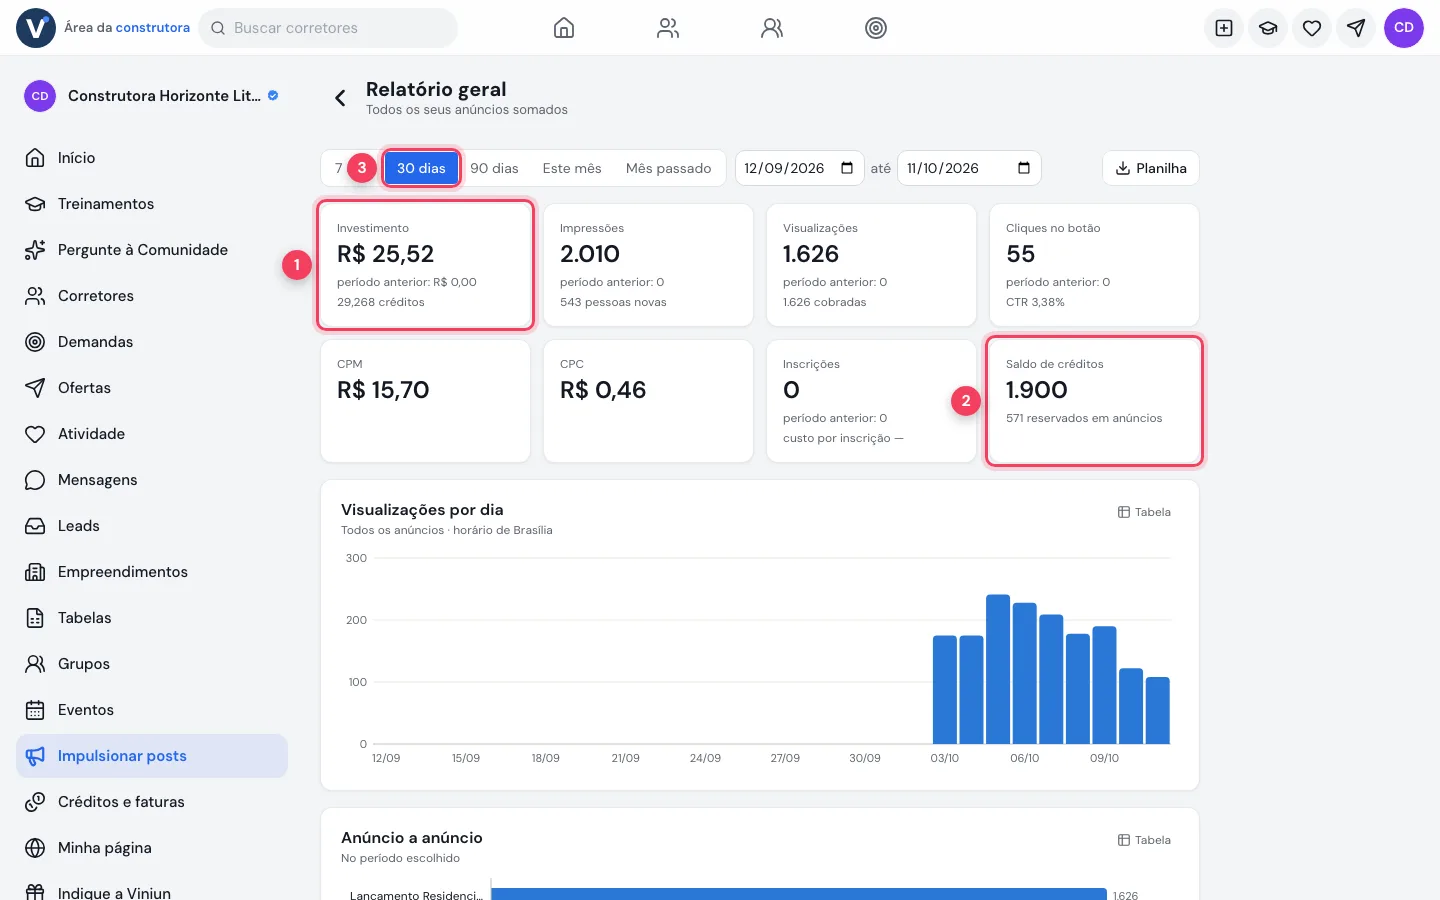
Task: Go to Corretores in the sidebar
Action: (x=152, y=296)
